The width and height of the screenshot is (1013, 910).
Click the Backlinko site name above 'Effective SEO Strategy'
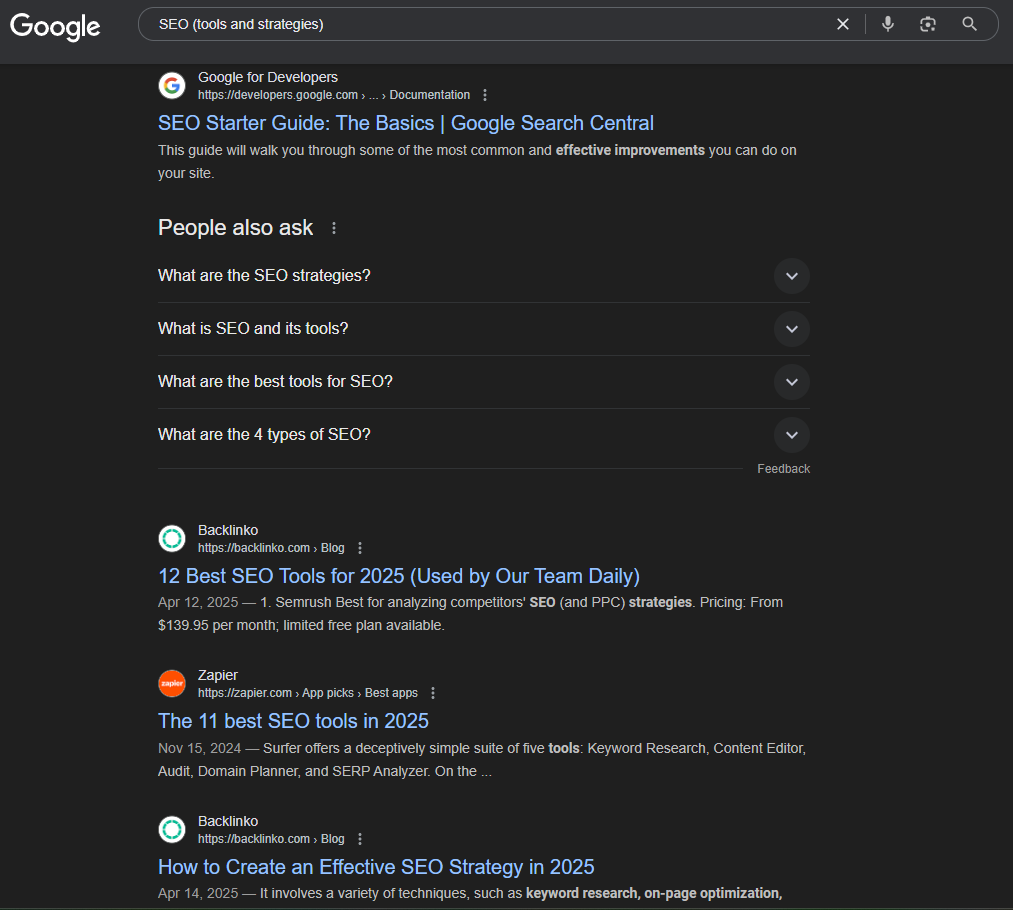[228, 821]
